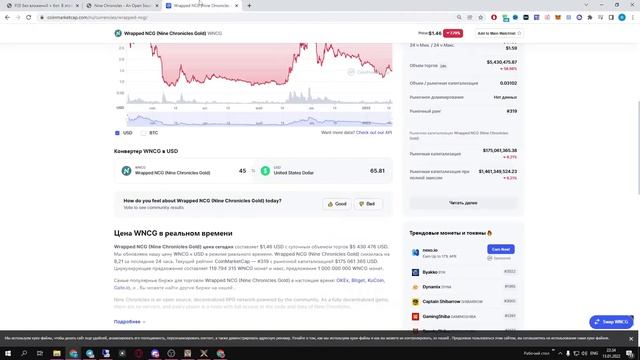Screen dimensions: 640x360
Task: Click the volume tray icon
Action: click(584, 353)
